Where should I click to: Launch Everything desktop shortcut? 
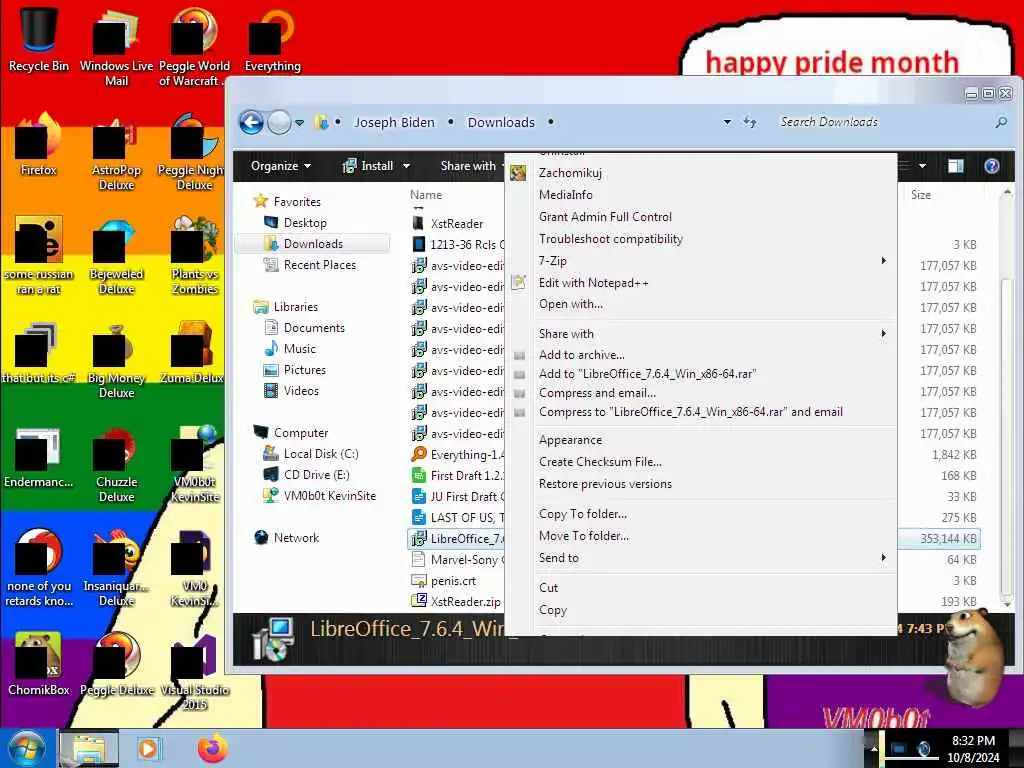click(x=272, y=39)
